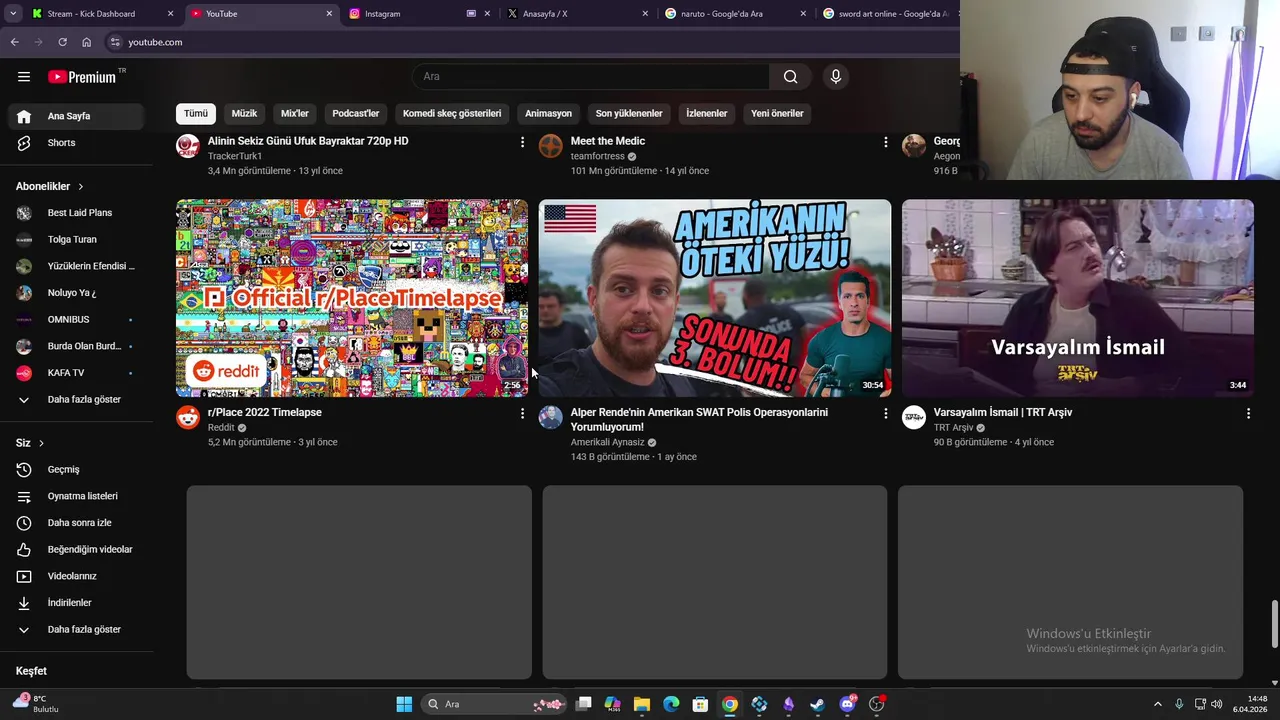
Task: View site information icon in address bar
Action: click(115, 42)
